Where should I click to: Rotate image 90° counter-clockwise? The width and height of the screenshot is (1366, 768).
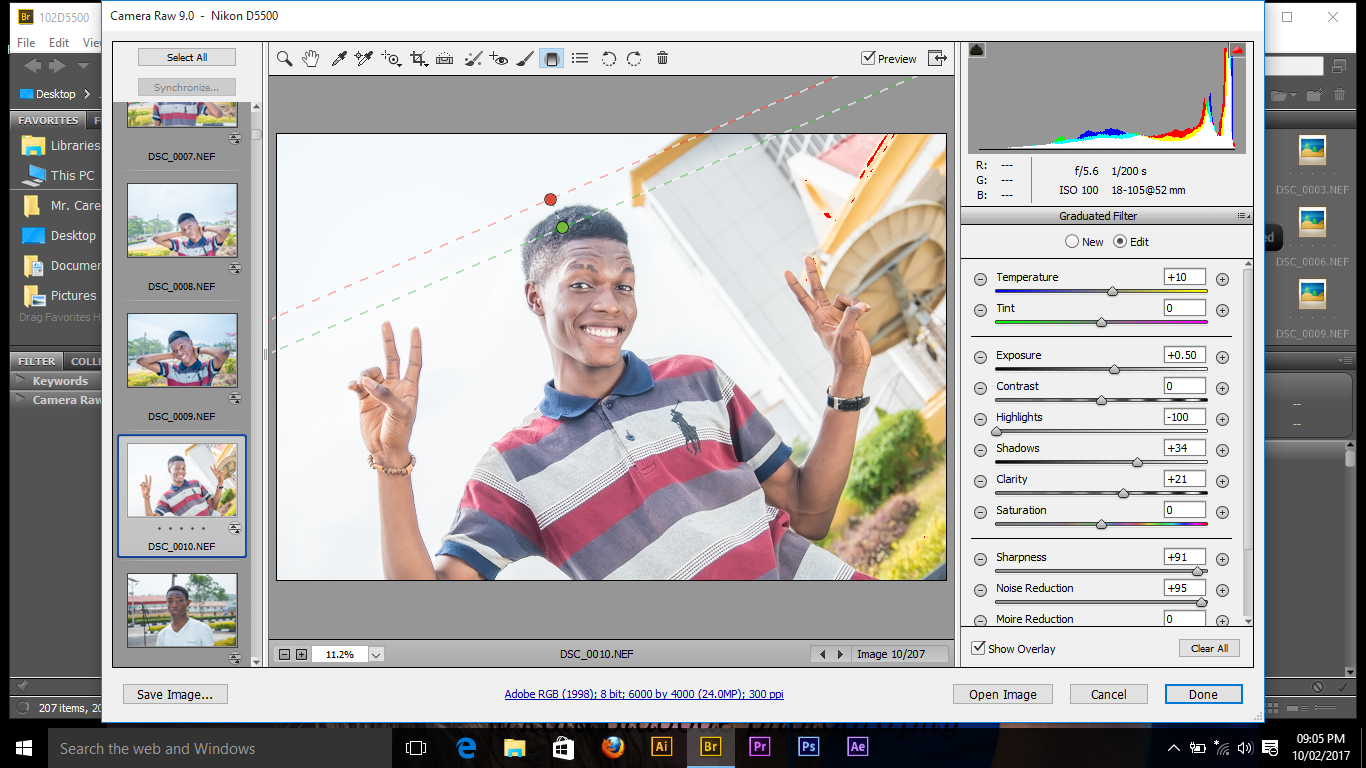pos(608,59)
